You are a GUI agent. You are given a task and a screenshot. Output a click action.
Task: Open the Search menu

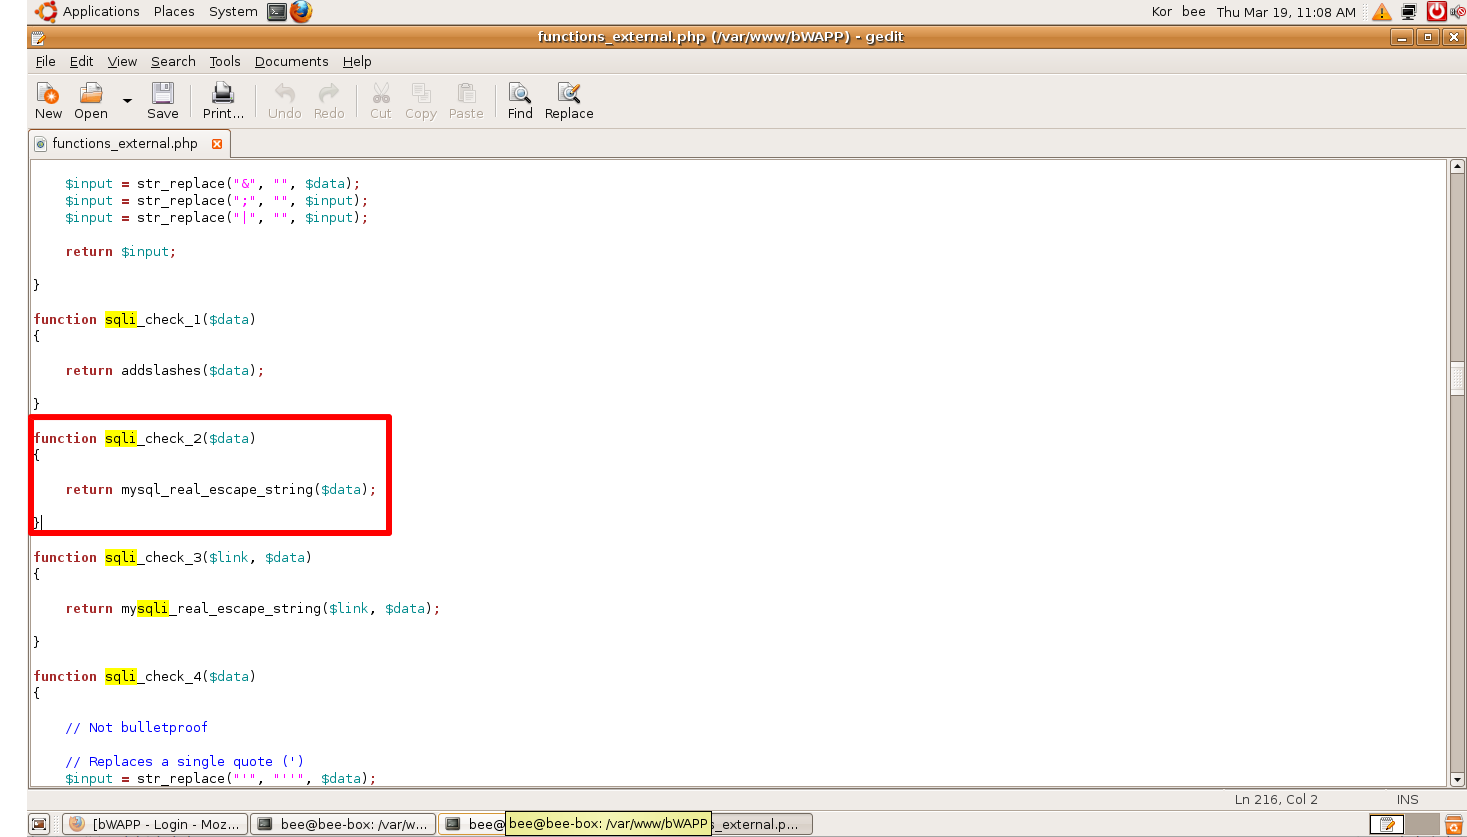pyautogui.click(x=173, y=62)
